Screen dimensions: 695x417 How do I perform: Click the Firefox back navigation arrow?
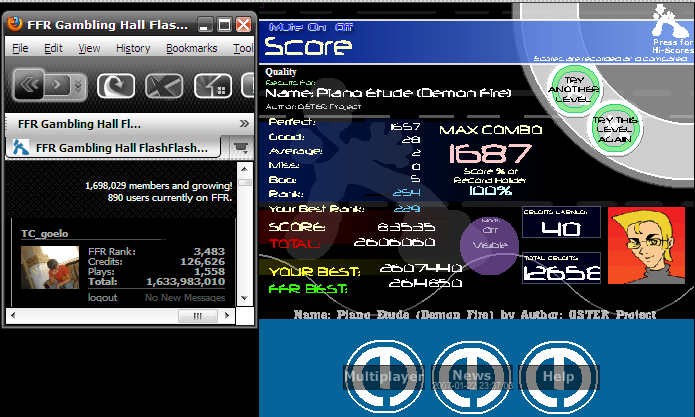point(29,84)
